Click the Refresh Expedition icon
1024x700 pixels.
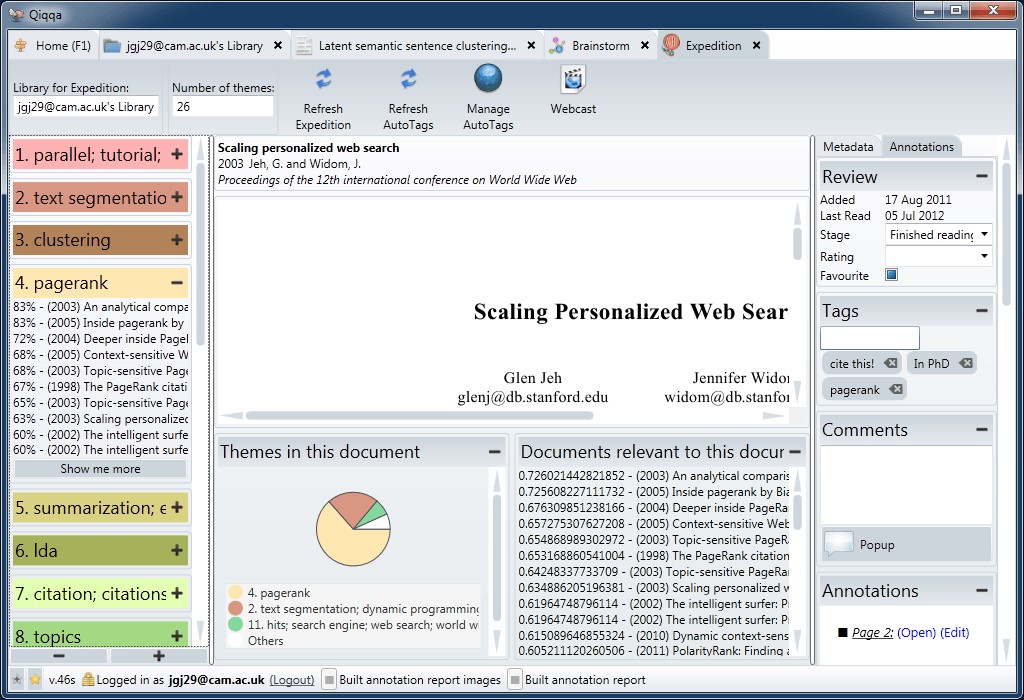pos(323,79)
